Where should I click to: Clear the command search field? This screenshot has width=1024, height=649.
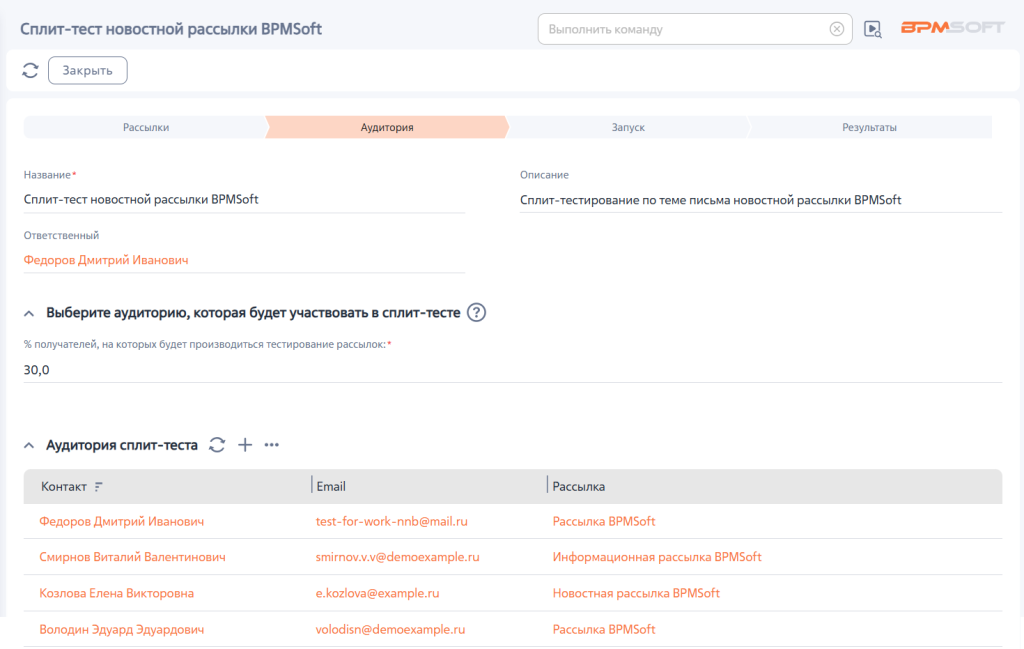click(837, 29)
